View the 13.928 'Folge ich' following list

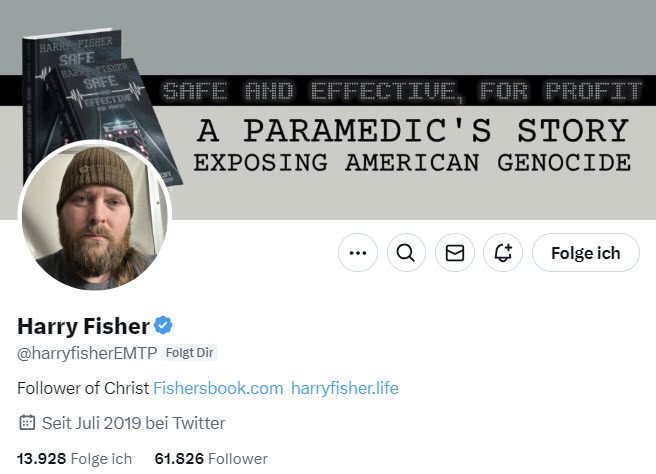point(75,459)
